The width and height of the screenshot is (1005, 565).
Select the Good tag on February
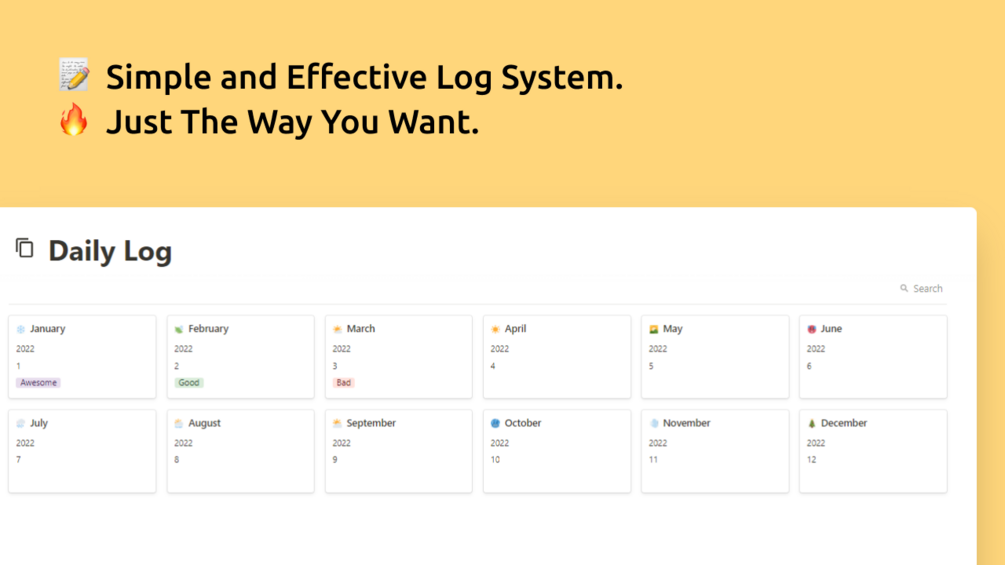pyautogui.click(x=189, y=382)
